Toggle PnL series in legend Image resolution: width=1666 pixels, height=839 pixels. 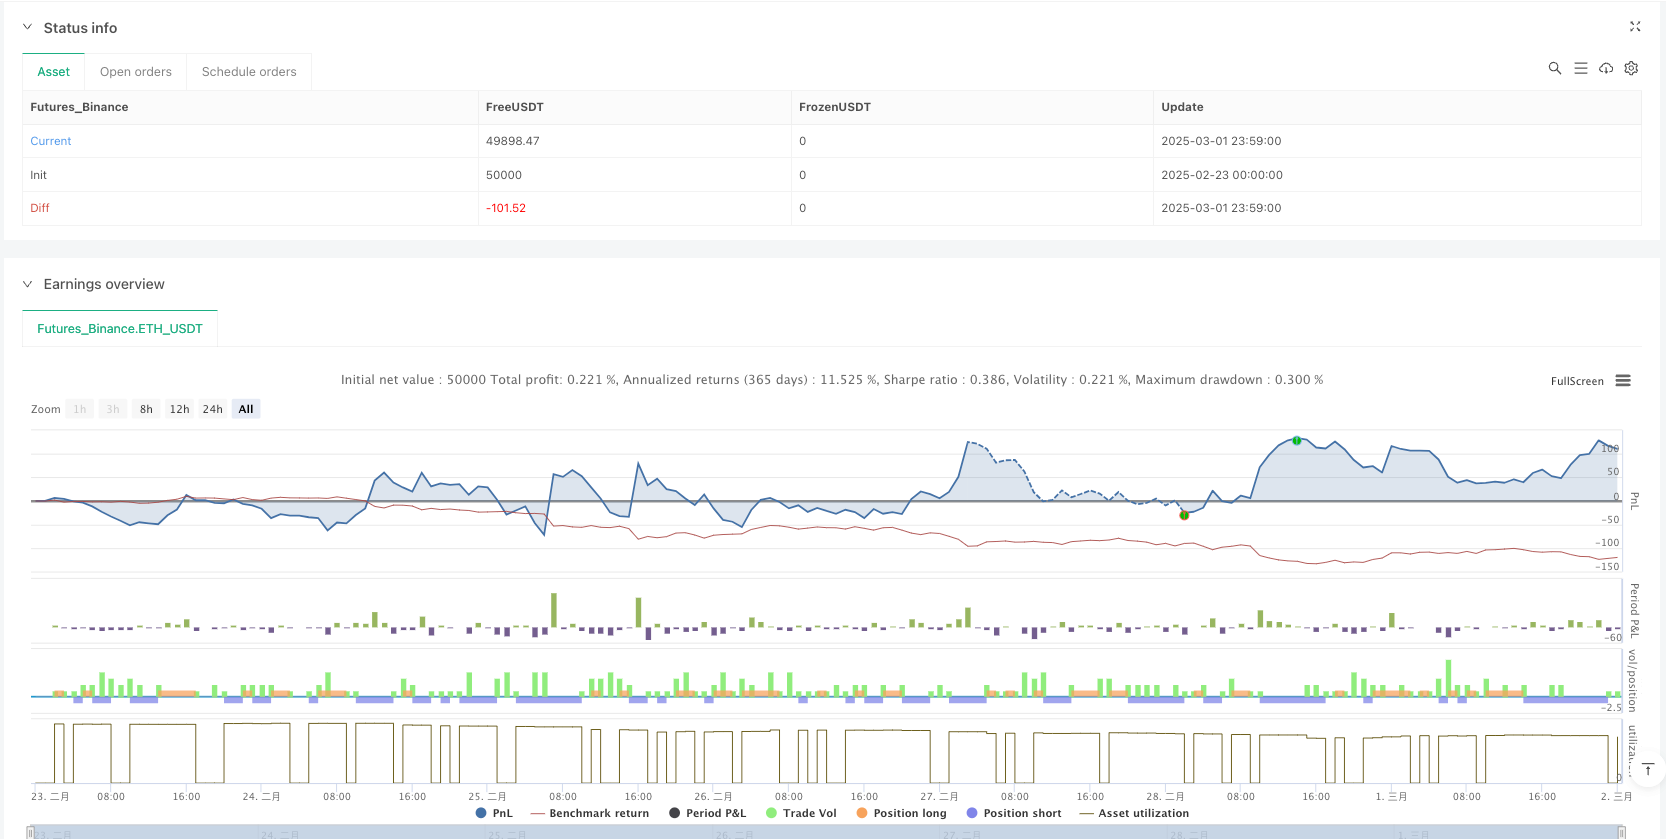pyautogui.click(x=494, y=813)
